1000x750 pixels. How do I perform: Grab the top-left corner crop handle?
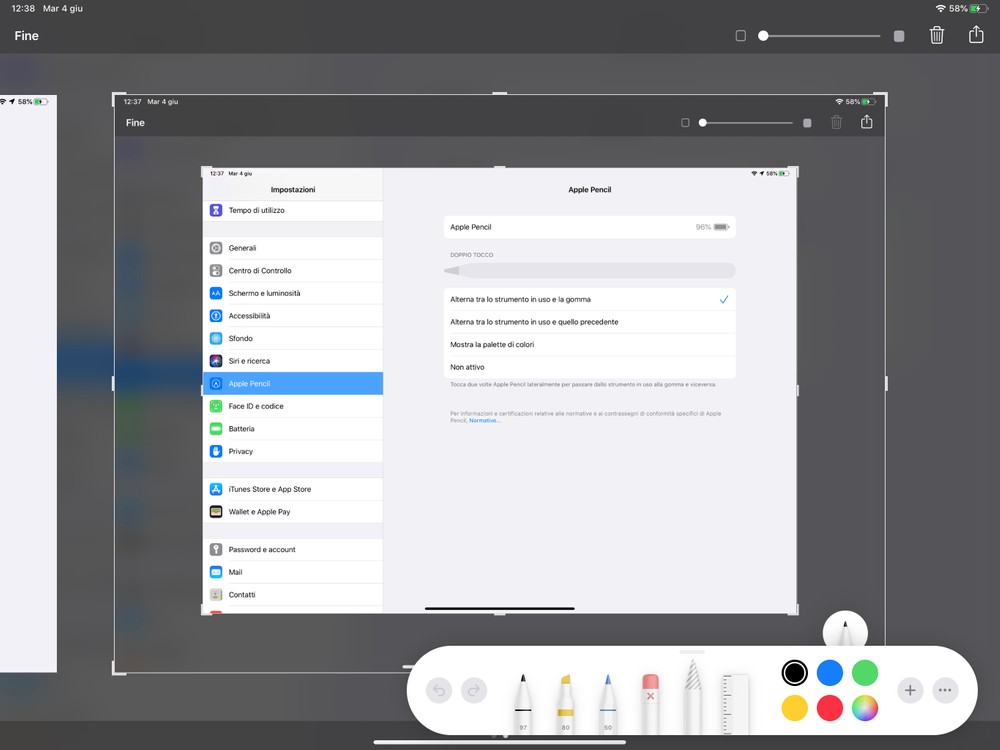[x=117, y=98]
